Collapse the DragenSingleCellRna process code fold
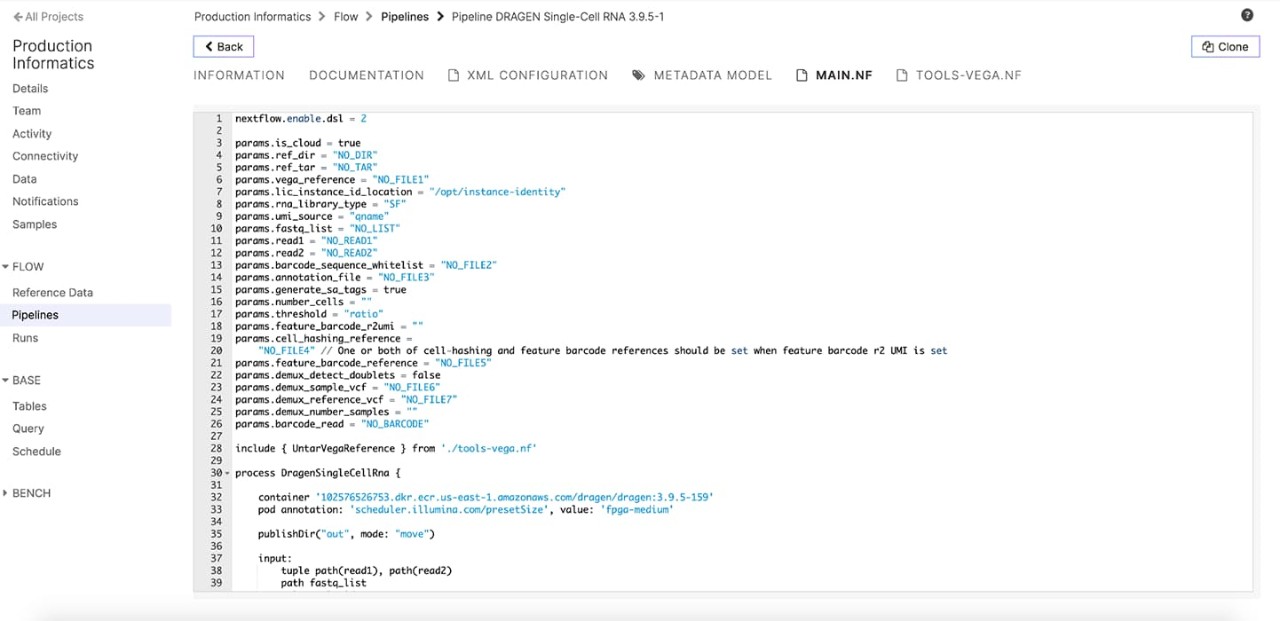Viewport: 1280px width, 621px height. (x=225, y=472)
